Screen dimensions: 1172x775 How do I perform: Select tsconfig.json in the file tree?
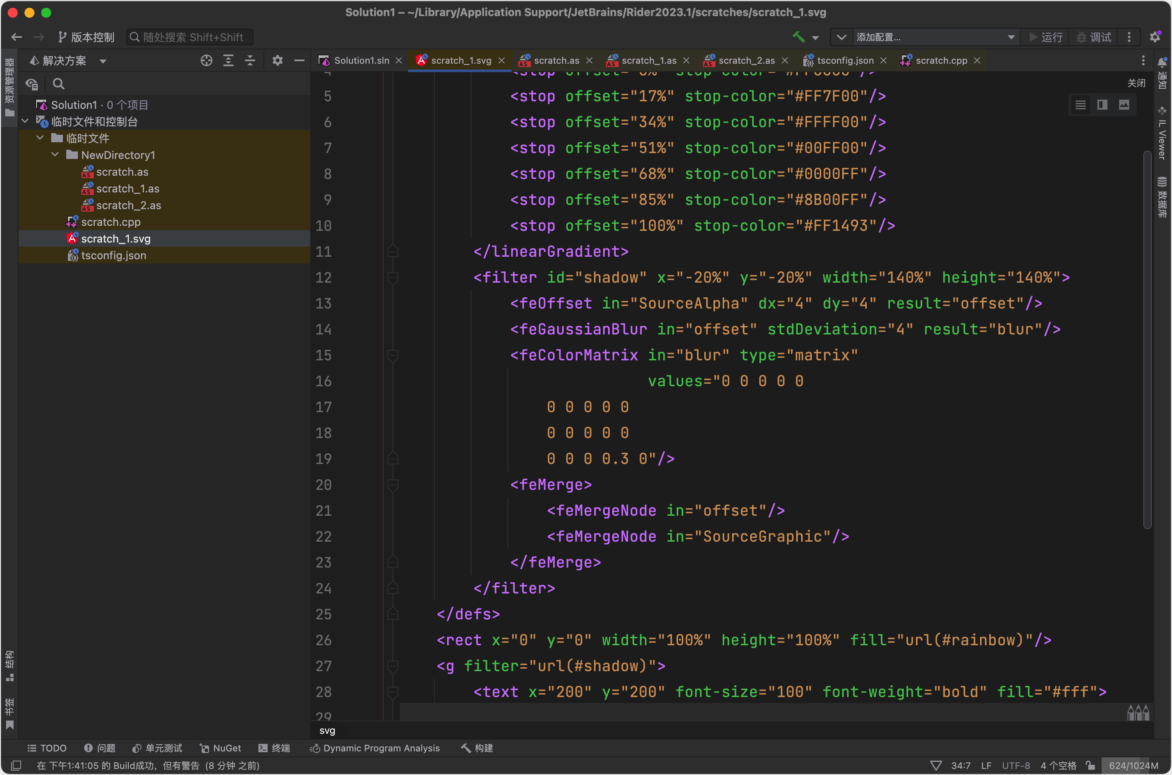113,255
